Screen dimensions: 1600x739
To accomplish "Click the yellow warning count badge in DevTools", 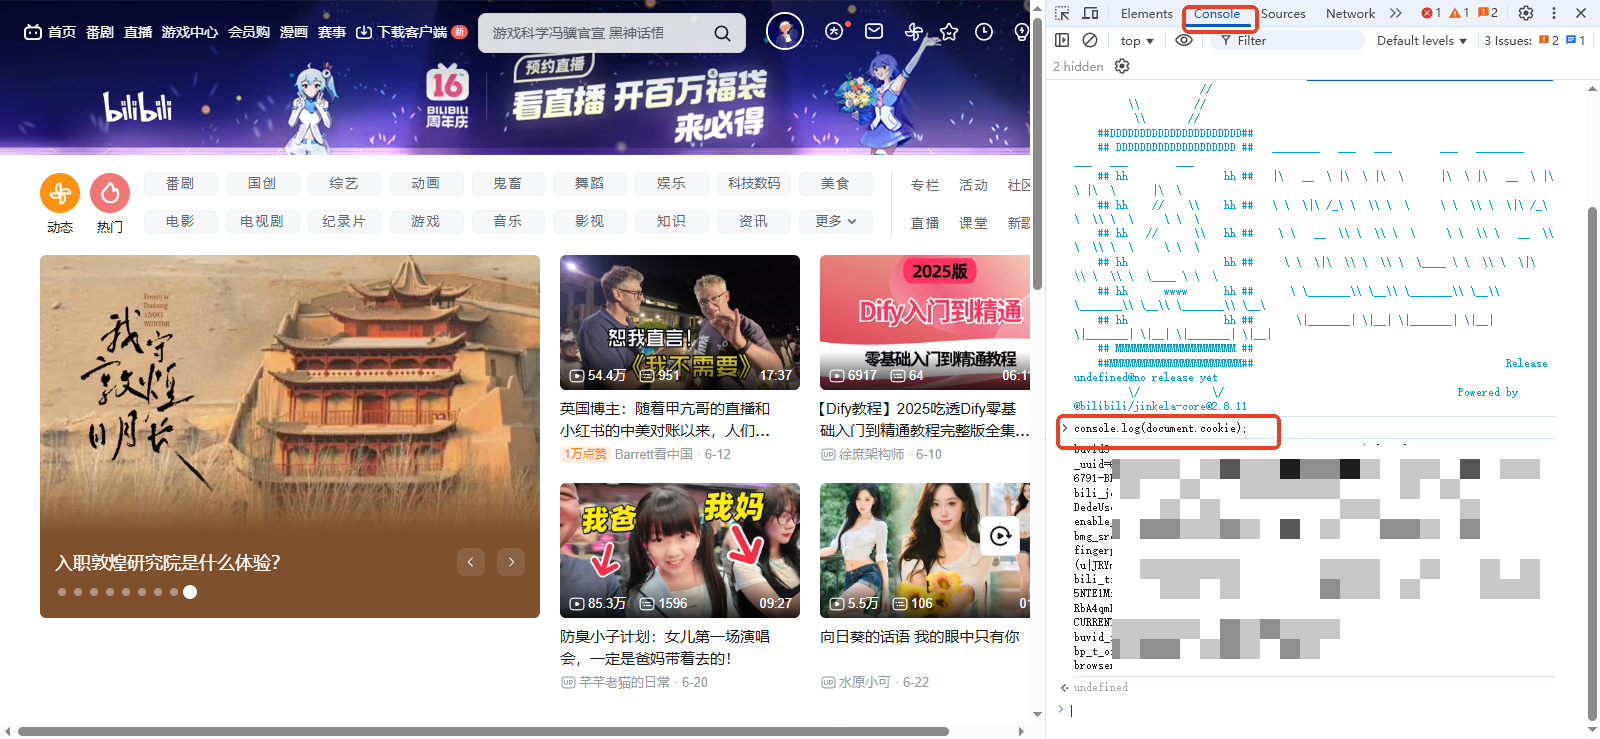I will pos(1459,13).
